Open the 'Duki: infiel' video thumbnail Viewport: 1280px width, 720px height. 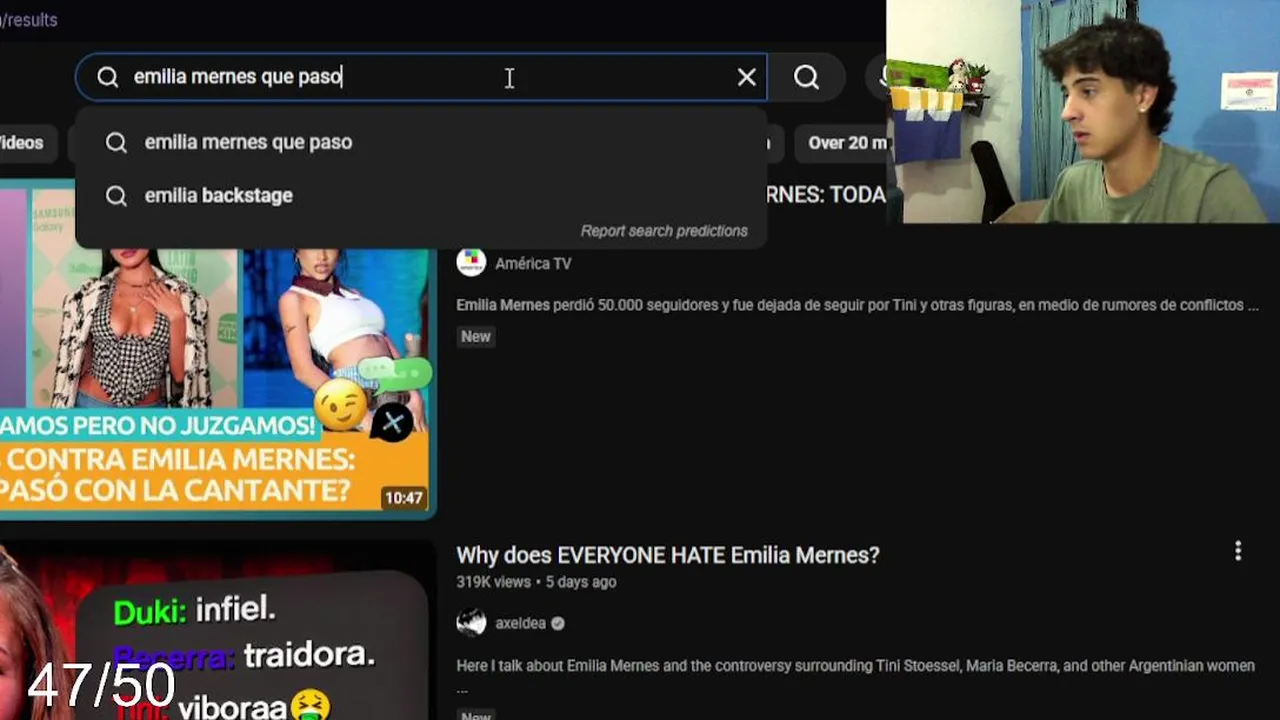[x=217, y=632]
